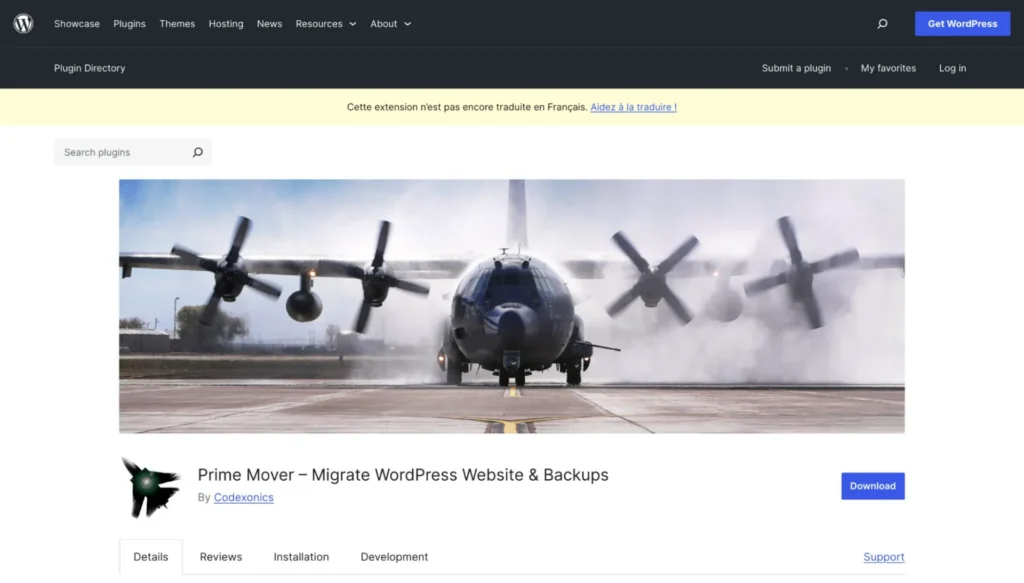
Task: Click the Prime Mover plugin title text
Action: tap(403, 475)
